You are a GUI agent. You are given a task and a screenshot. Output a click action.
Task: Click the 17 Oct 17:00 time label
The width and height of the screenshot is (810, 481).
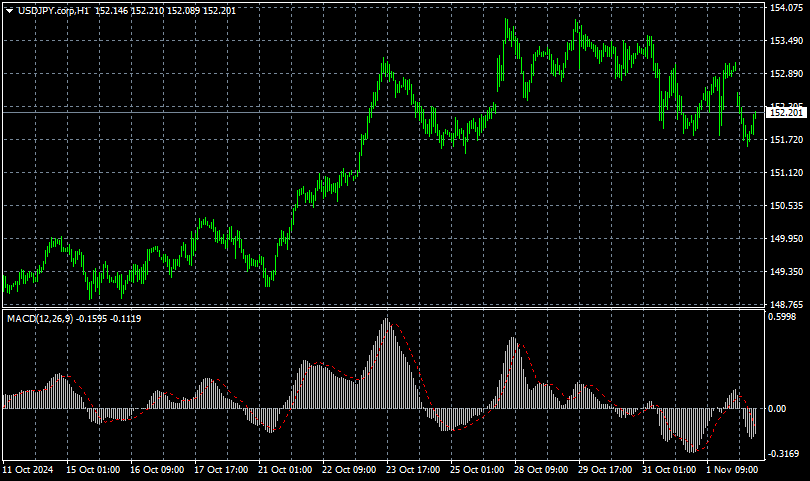[x=221, y=470]
